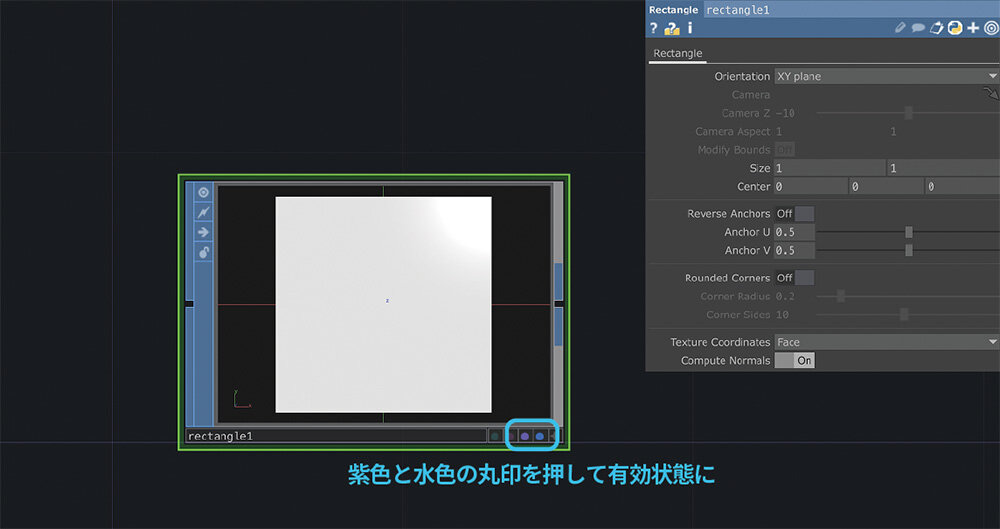This screenshot has width=1000, height=529.
Task: Click the pencil icon in parameter header
Action: [901, 29]
